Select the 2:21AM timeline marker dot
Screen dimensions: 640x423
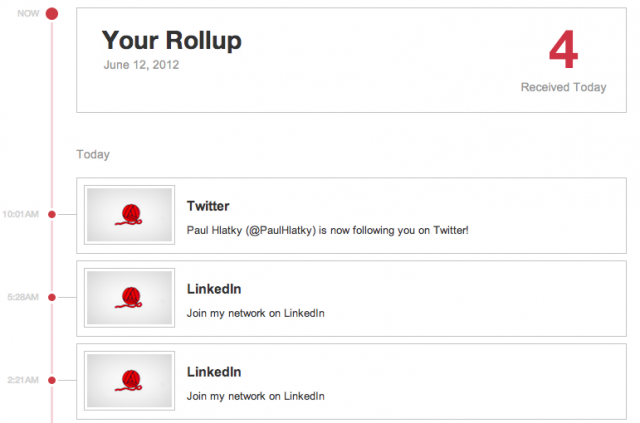point(52,380)
